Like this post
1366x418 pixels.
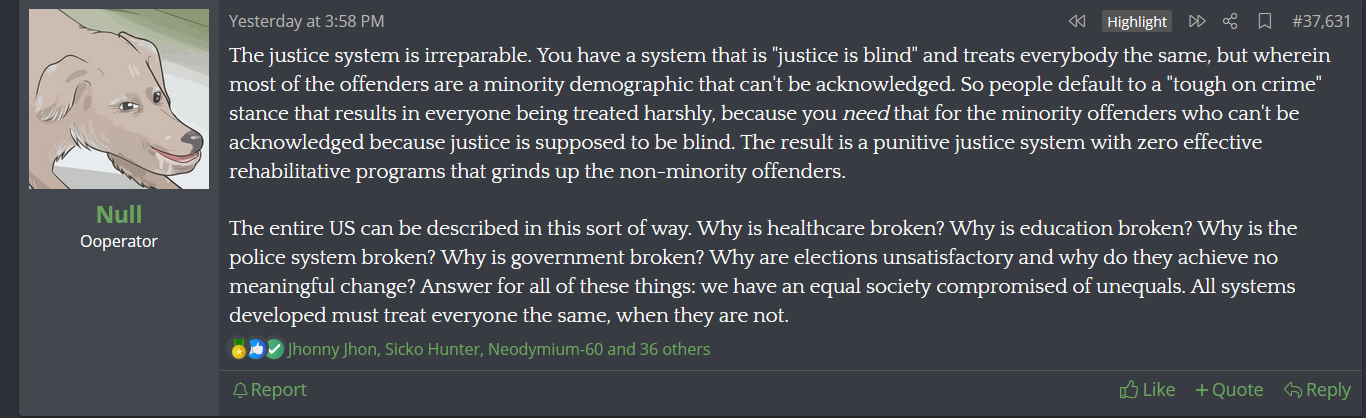point(1147,390)
